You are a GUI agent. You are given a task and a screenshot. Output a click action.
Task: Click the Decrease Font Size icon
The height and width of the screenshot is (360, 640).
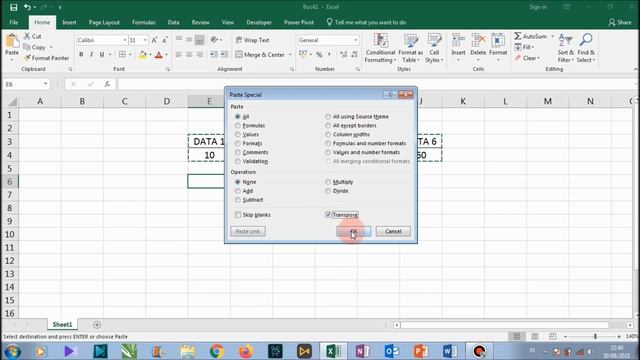click(x=164, y=40)
